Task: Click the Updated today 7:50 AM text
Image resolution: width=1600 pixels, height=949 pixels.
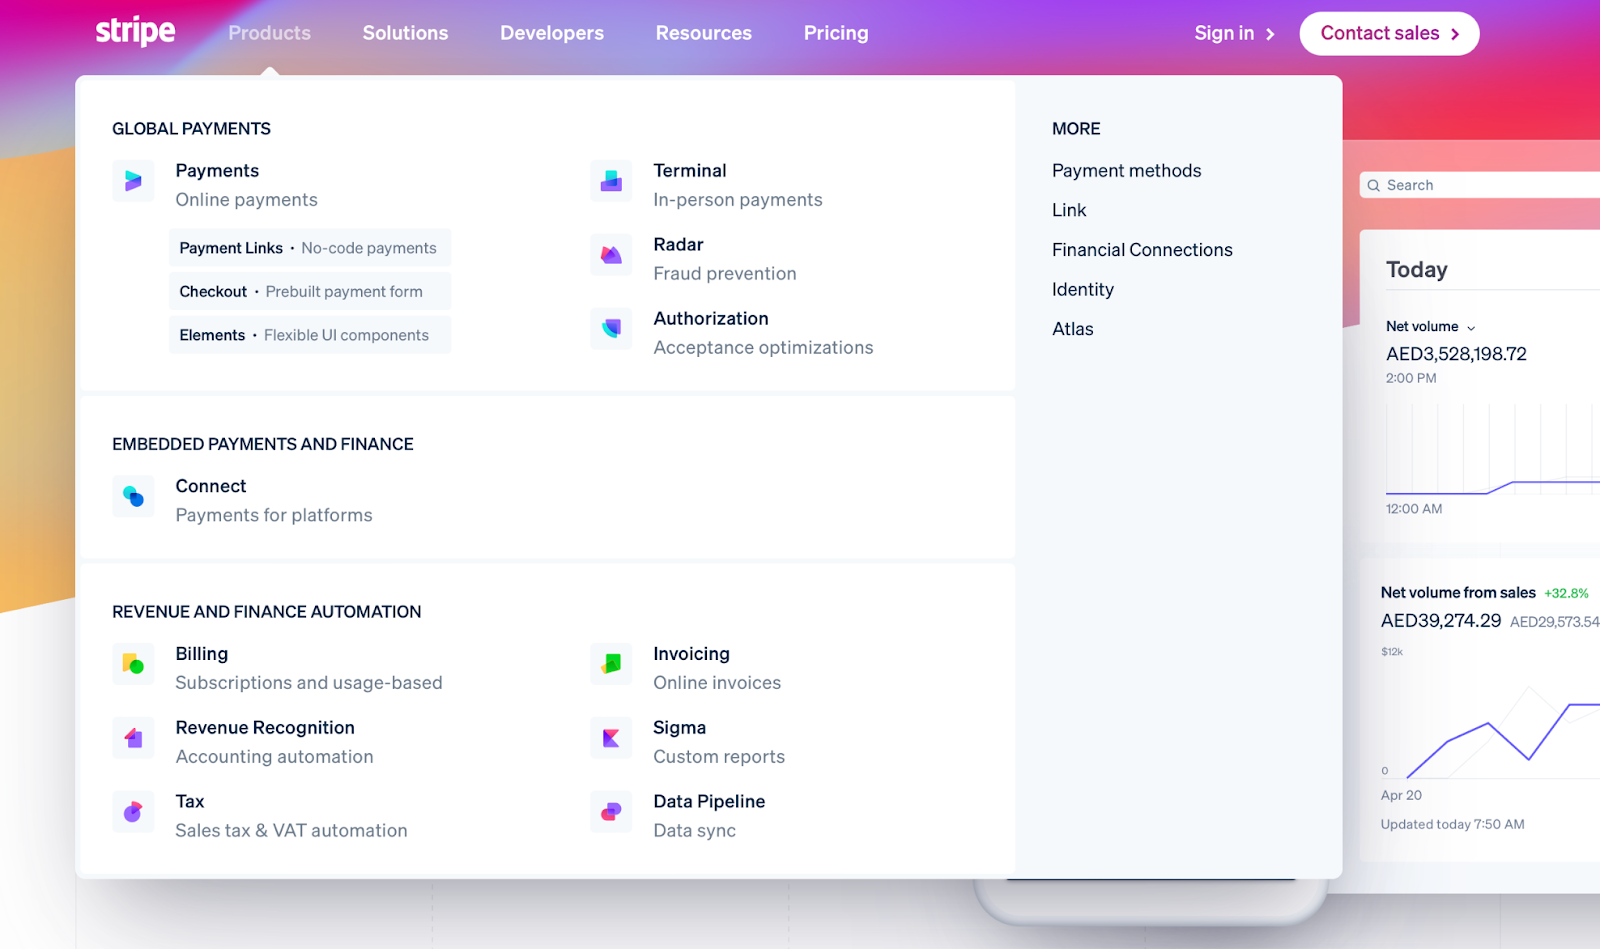Action: click(x=1453, y=825)
